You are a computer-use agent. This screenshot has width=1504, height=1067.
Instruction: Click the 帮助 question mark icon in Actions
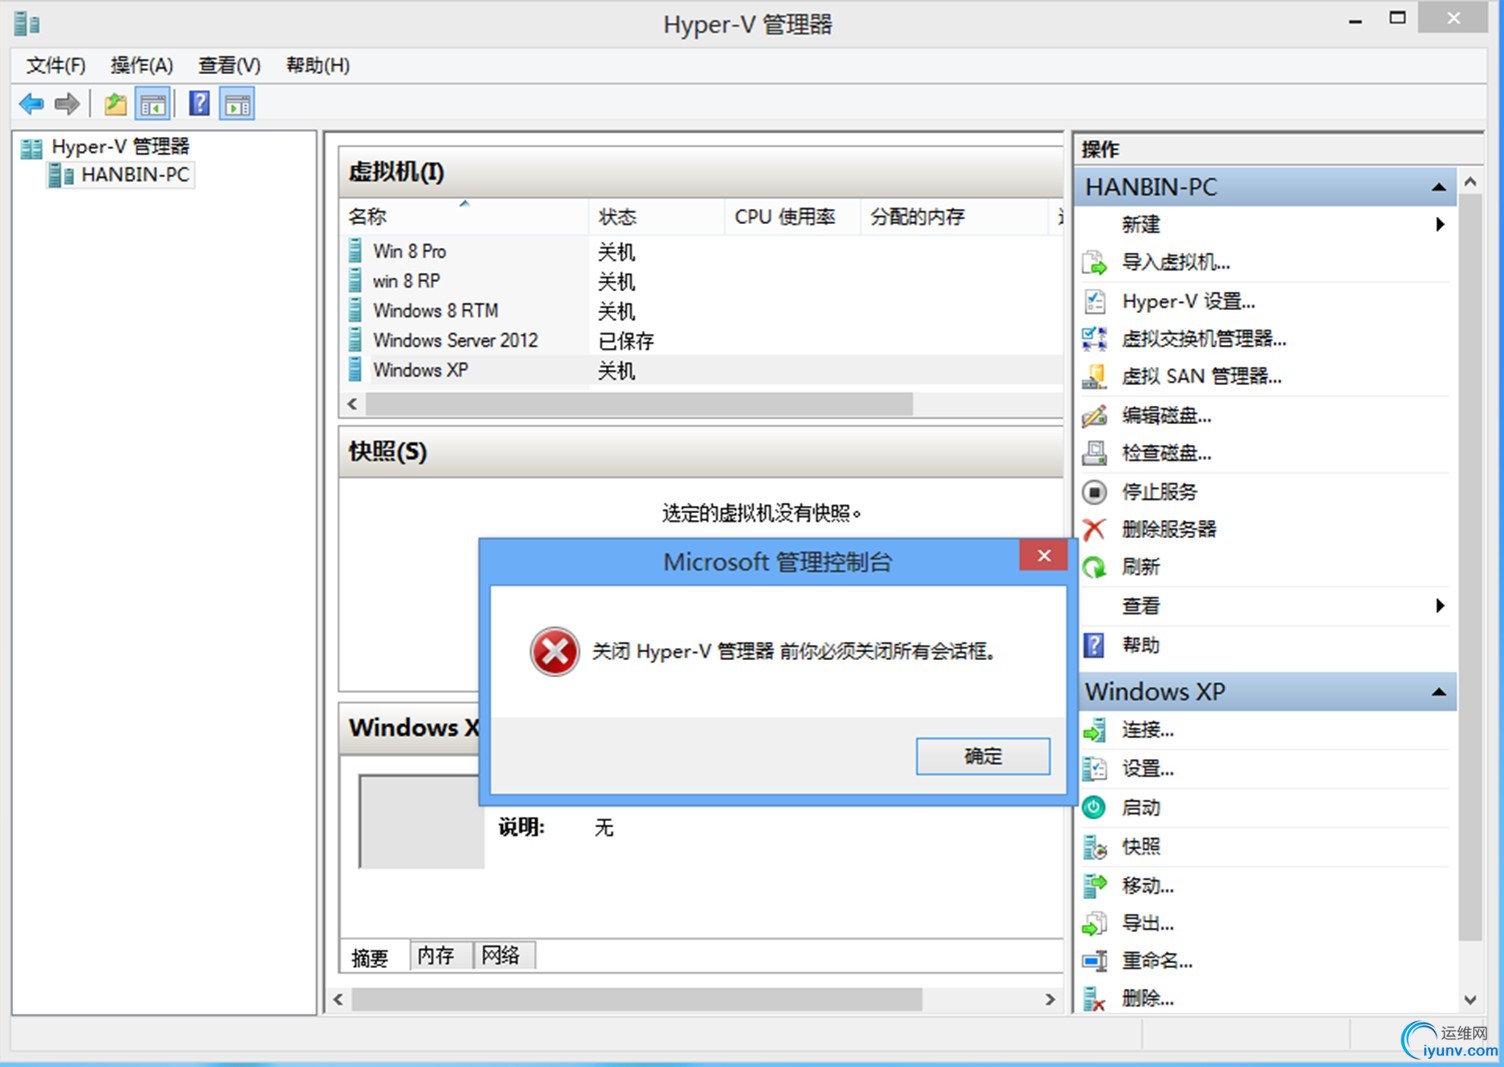point(1095,645)
